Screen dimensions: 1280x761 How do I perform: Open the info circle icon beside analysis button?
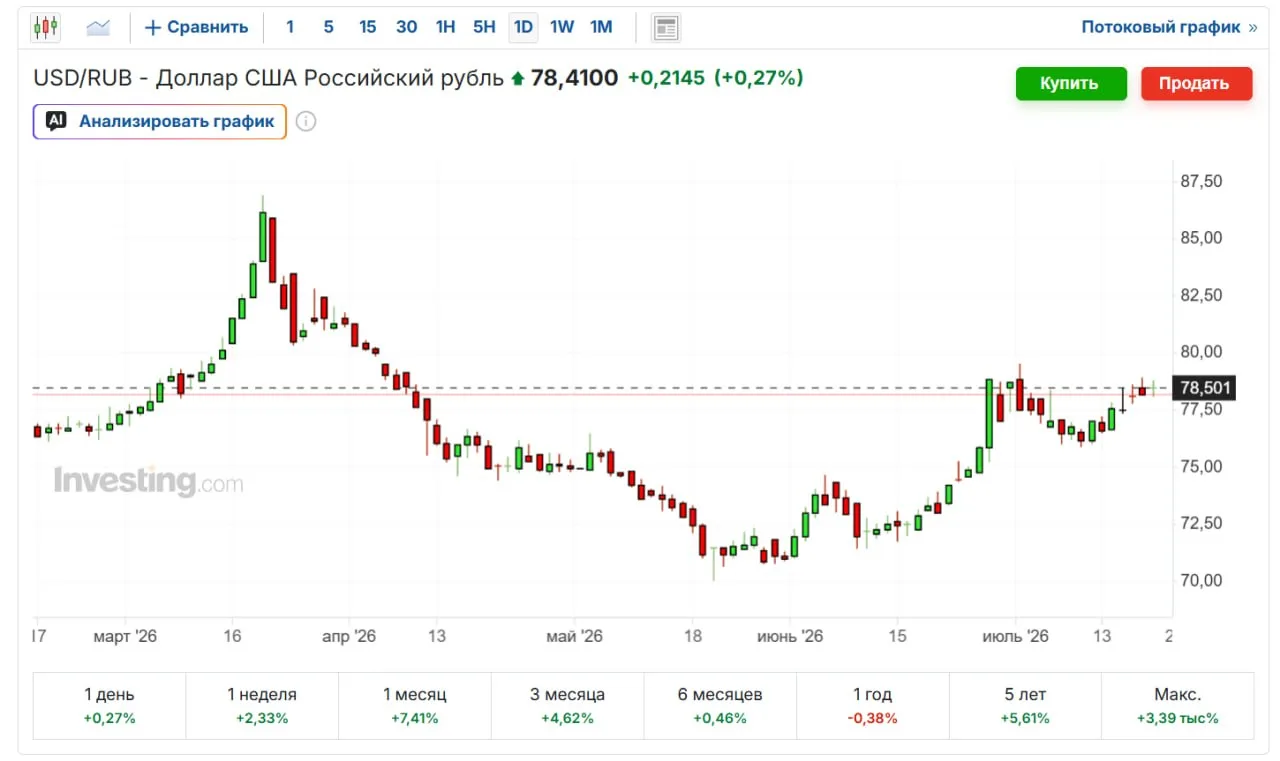pos(307,122)
